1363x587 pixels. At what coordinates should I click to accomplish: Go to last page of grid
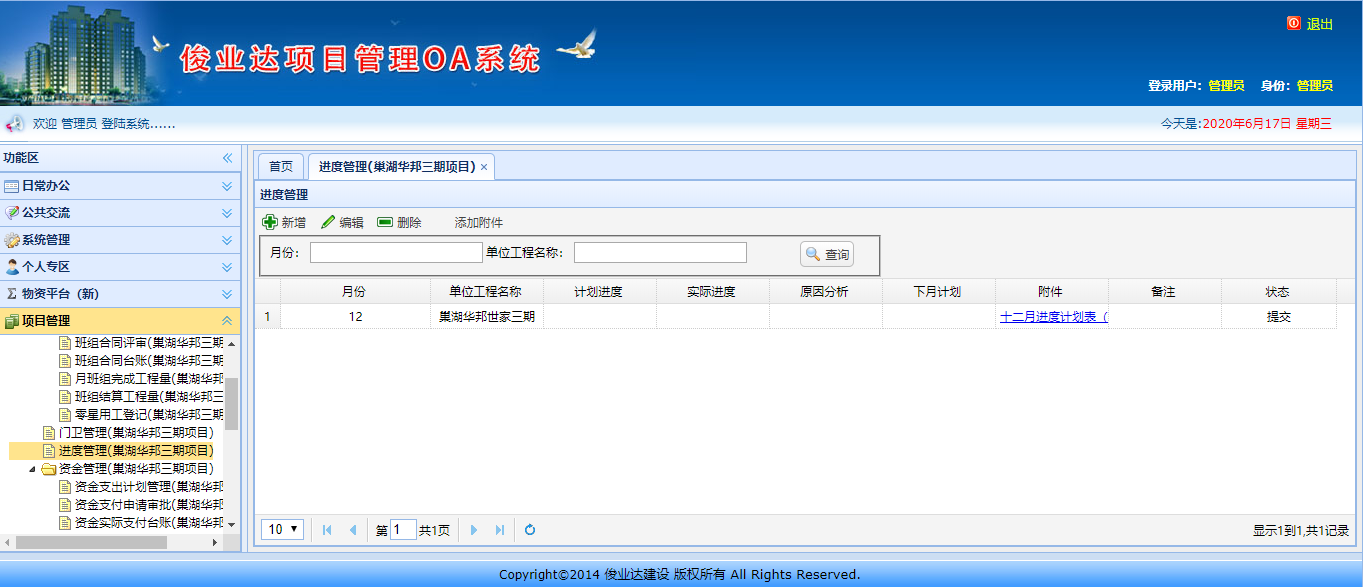click(x=500, y=530)
